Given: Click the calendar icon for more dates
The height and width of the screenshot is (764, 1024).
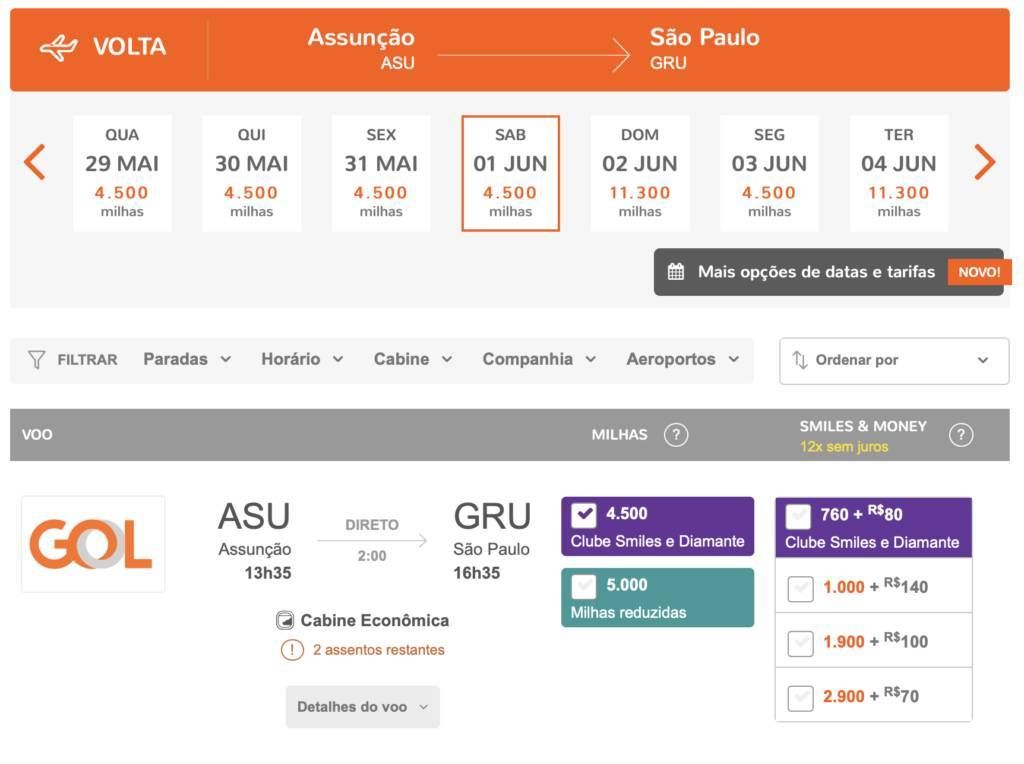Looking at the screenshot, I should click(x=676, y=272).
